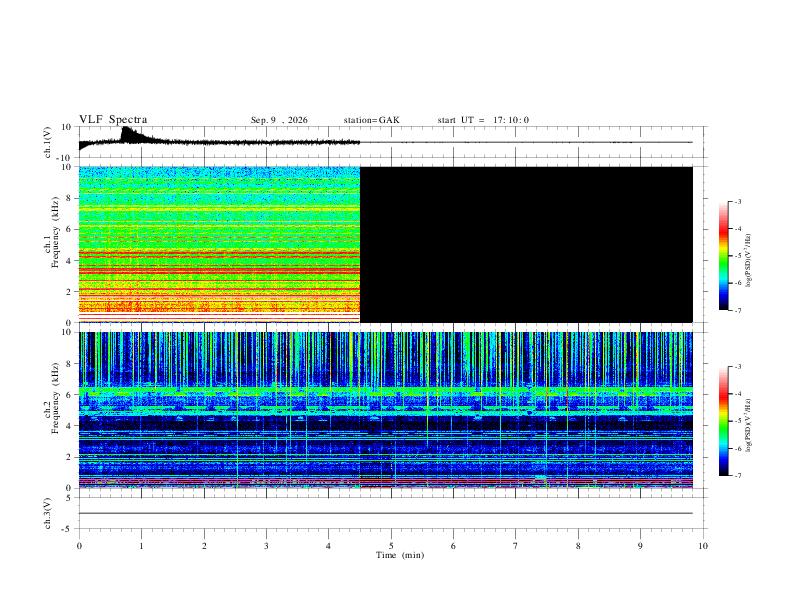This screenshot has width=792, height=612.
Task: Click the Time (min) axis label
Action: point(400,555)
